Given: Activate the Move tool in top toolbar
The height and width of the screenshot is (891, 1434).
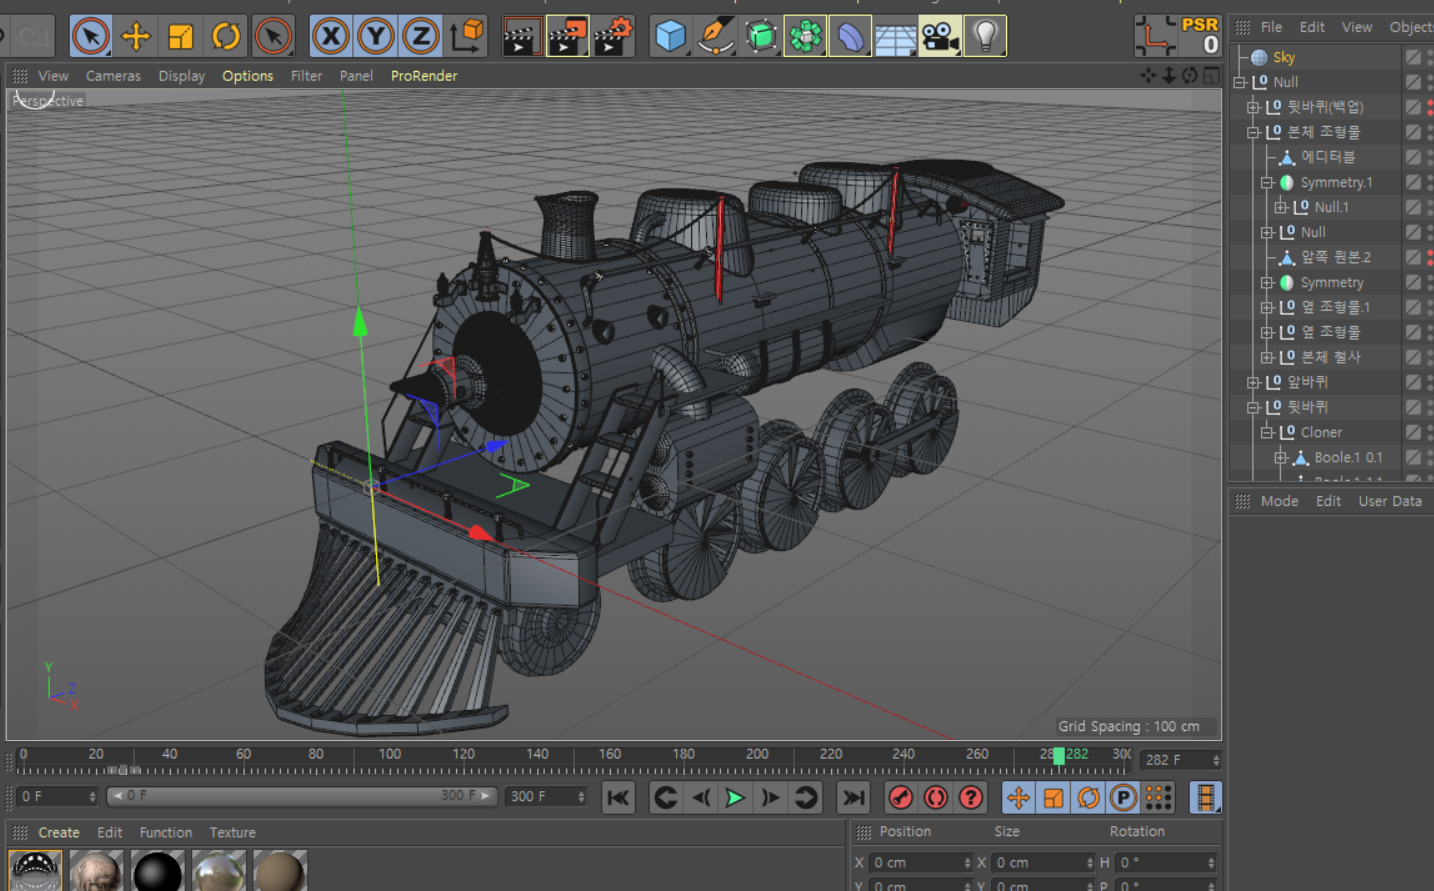Looking at the screenshot, I should 135,37.
